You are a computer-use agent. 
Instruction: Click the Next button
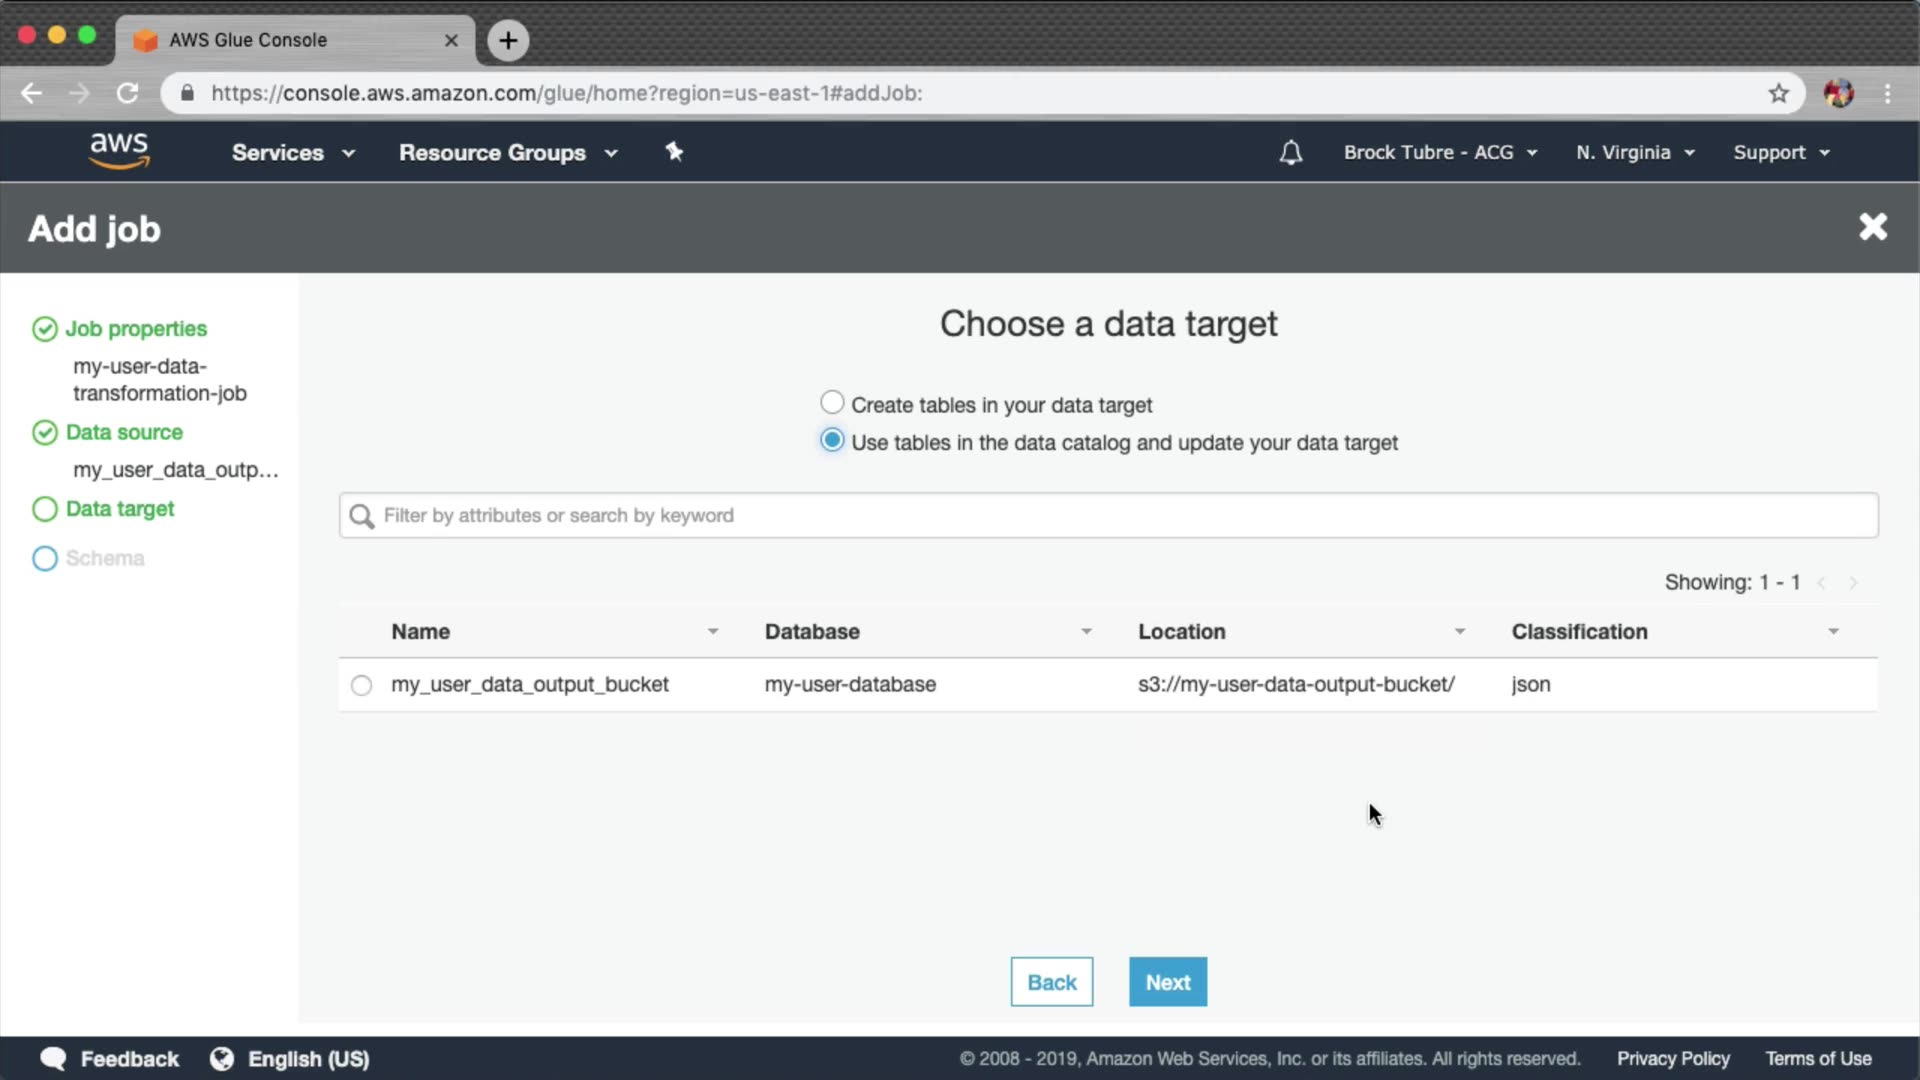pos(1167,982)
